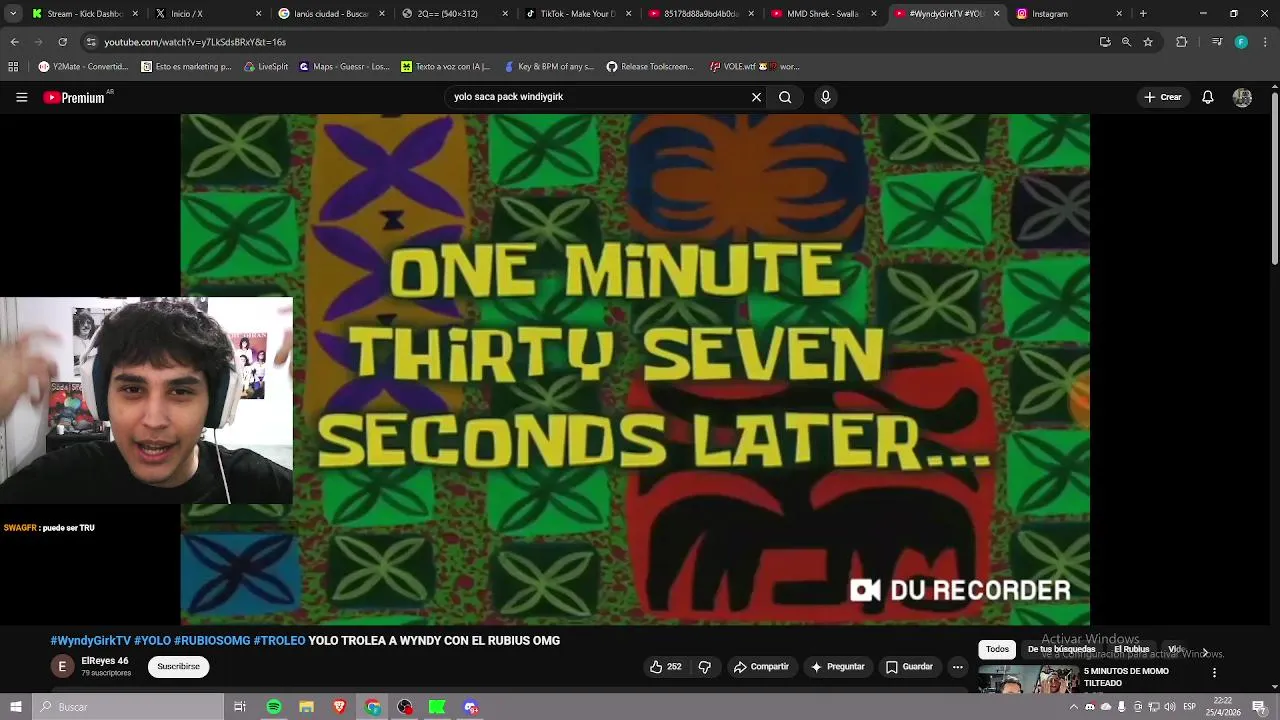Open Brave browser from taskbar
The image size is (1280, 720).
[339, 707]
